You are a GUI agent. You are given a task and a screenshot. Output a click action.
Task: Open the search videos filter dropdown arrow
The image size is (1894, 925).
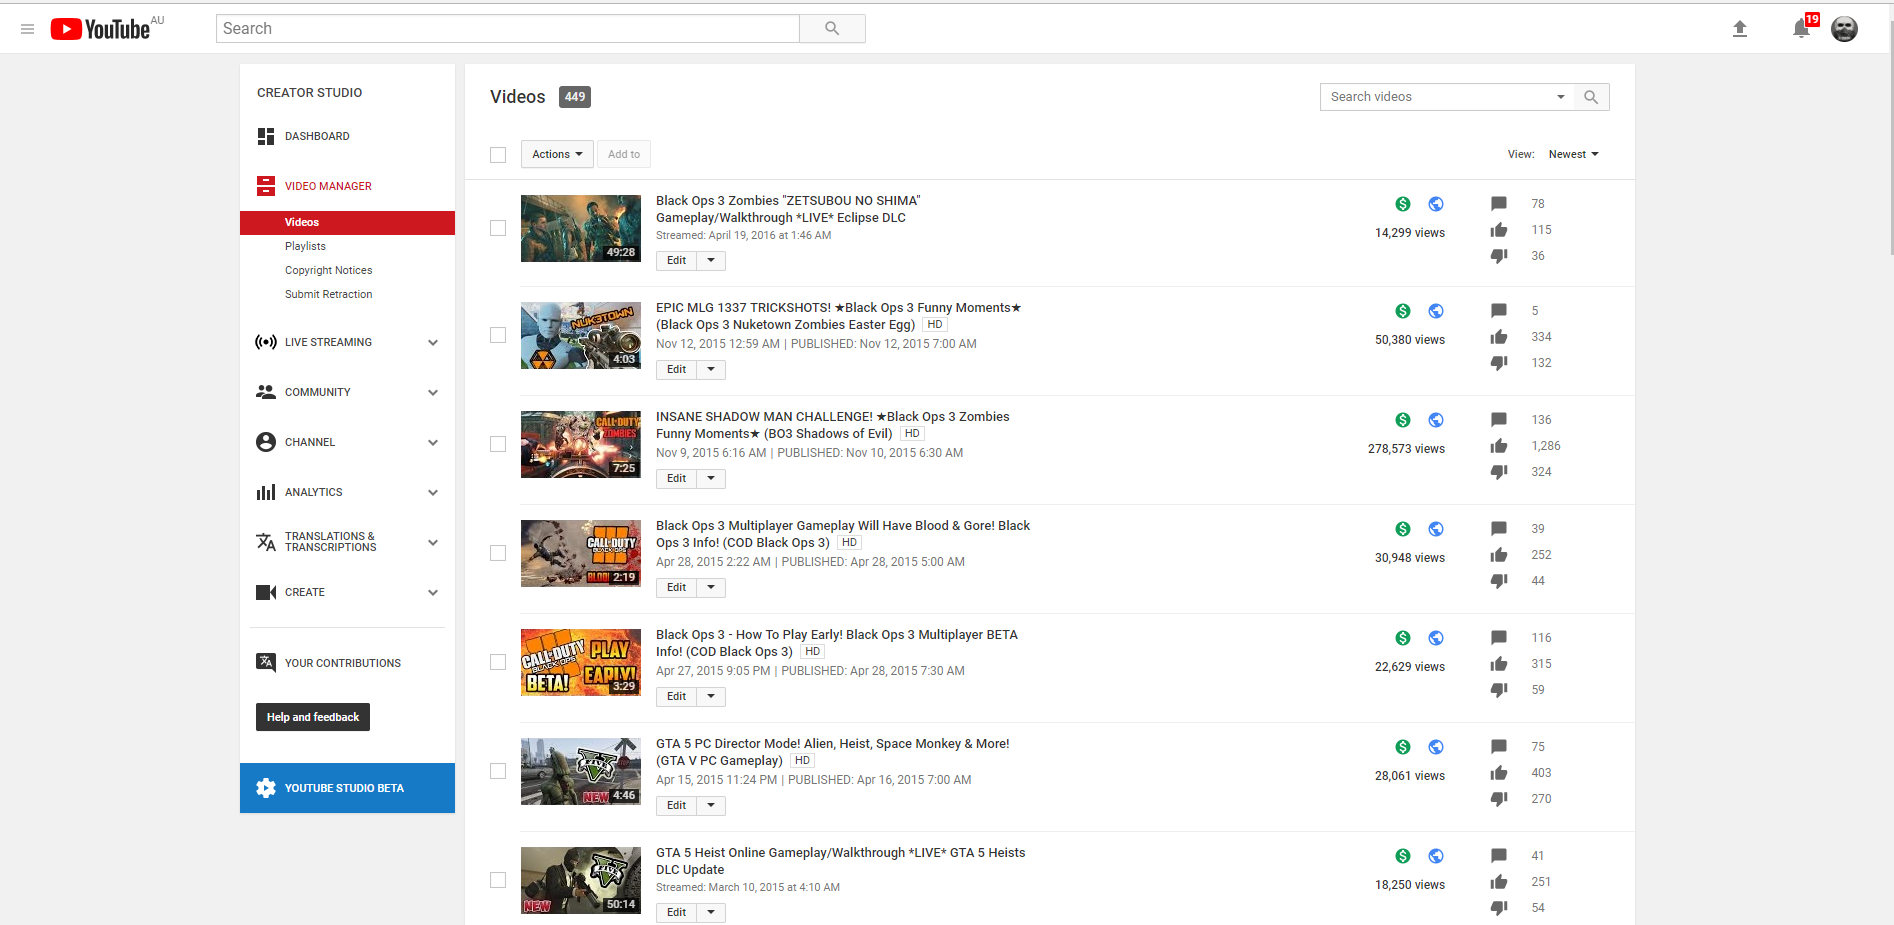(x=1560, y=97)
